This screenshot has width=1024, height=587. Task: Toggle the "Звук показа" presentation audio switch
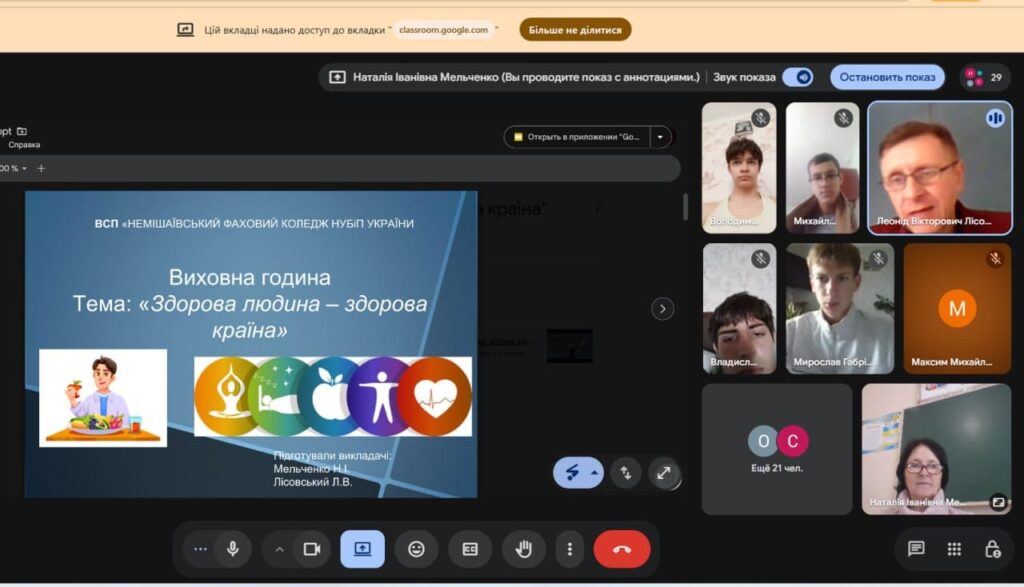tap(798, 77)
